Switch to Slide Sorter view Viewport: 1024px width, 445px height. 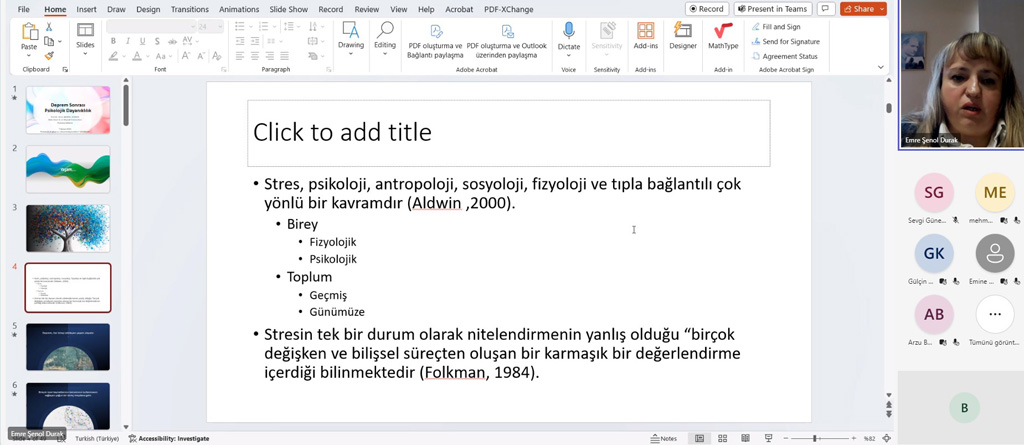point(722,438)
